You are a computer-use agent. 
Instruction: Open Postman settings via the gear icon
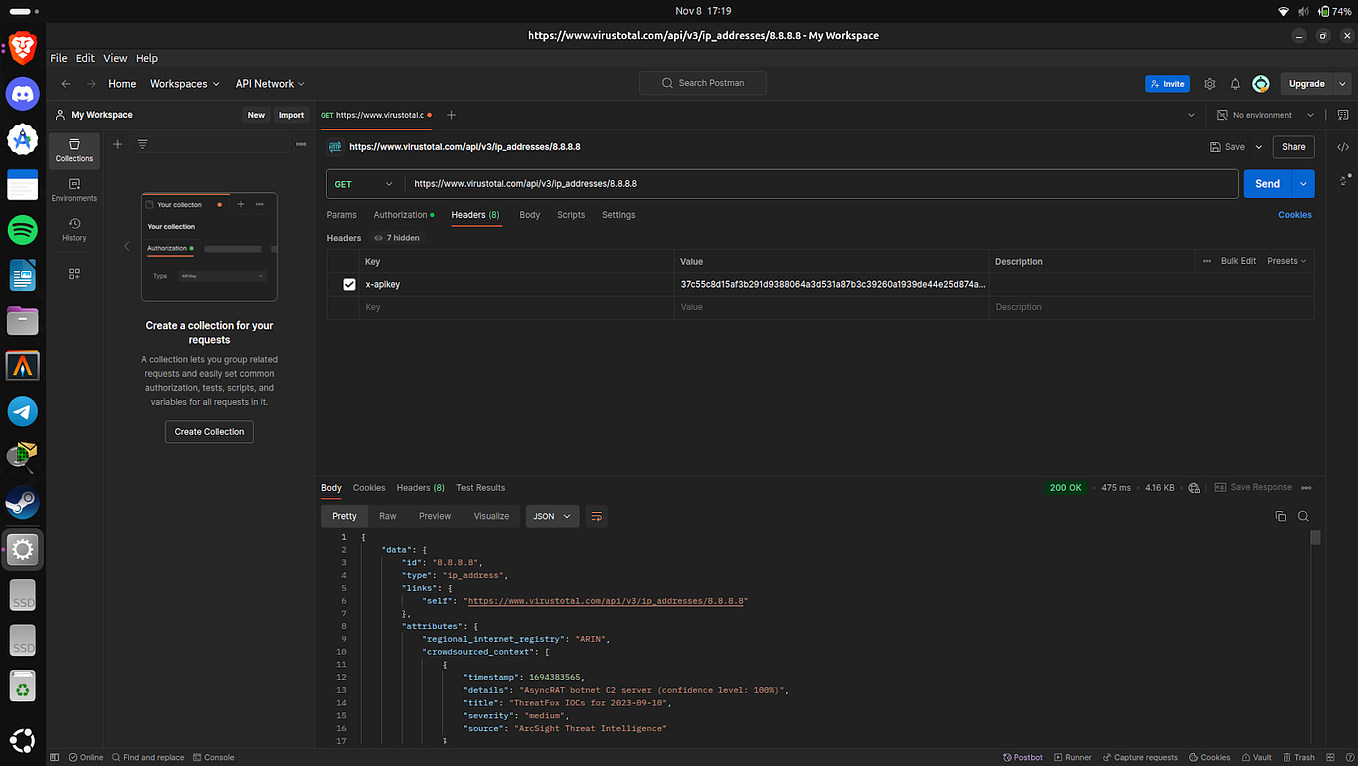(1209, 84)
